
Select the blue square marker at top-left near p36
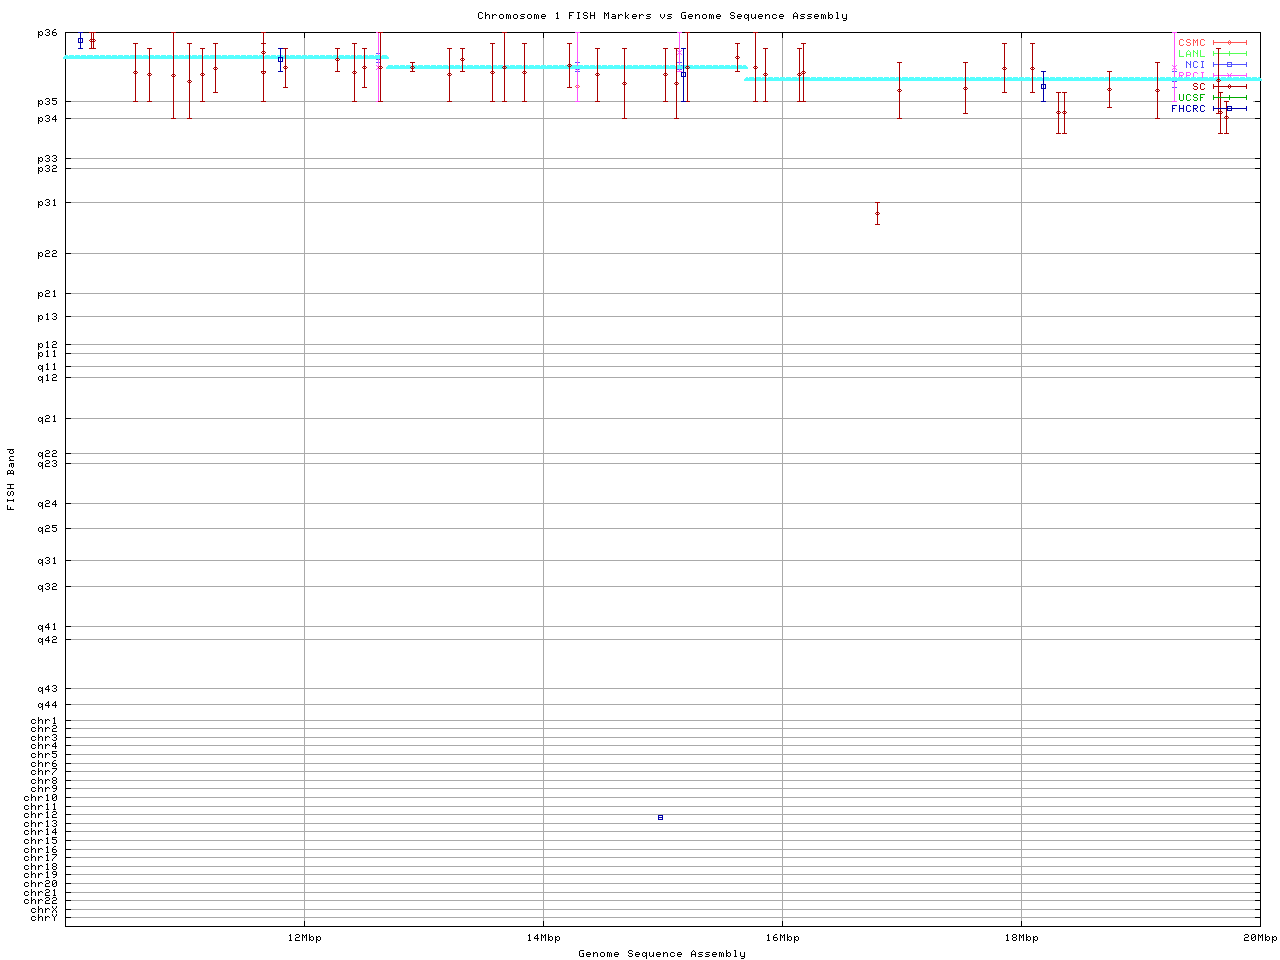tap(80, 41)
